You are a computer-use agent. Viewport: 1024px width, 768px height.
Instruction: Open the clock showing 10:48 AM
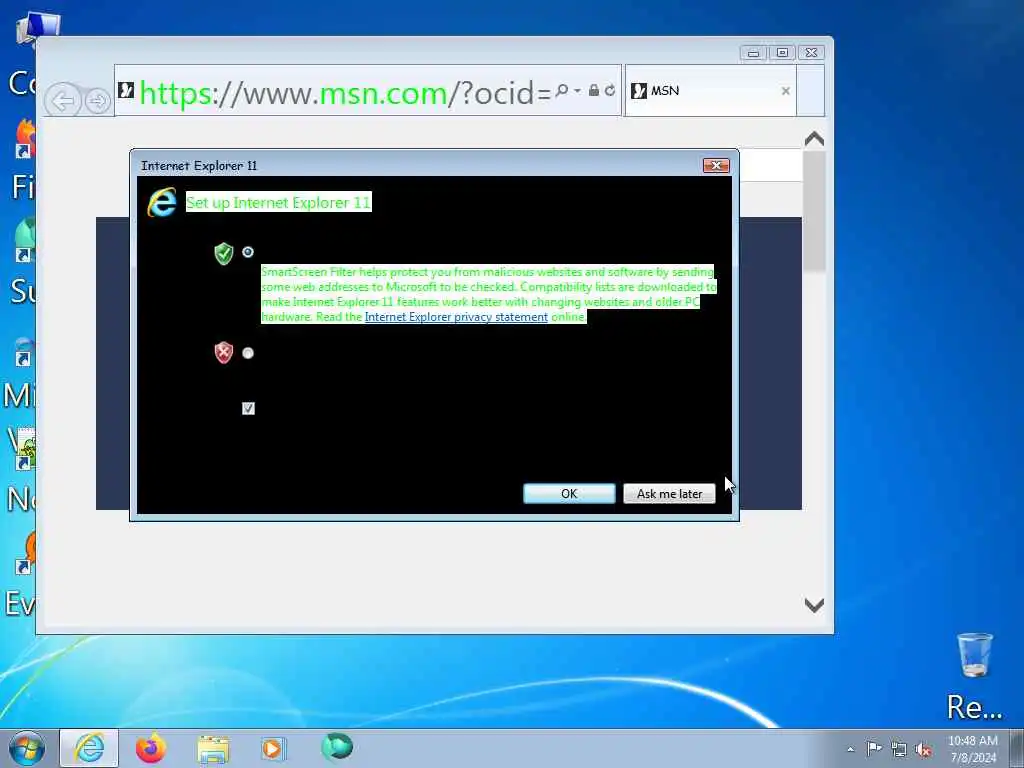click(972, 749)
